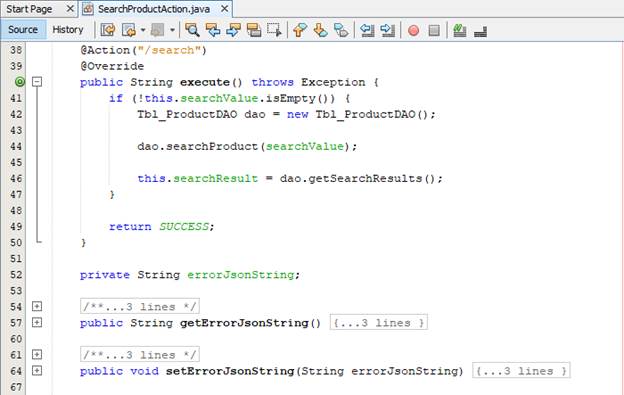Collapse the execute() method fold
Screen dimensions: 624x395
(37, 82)
